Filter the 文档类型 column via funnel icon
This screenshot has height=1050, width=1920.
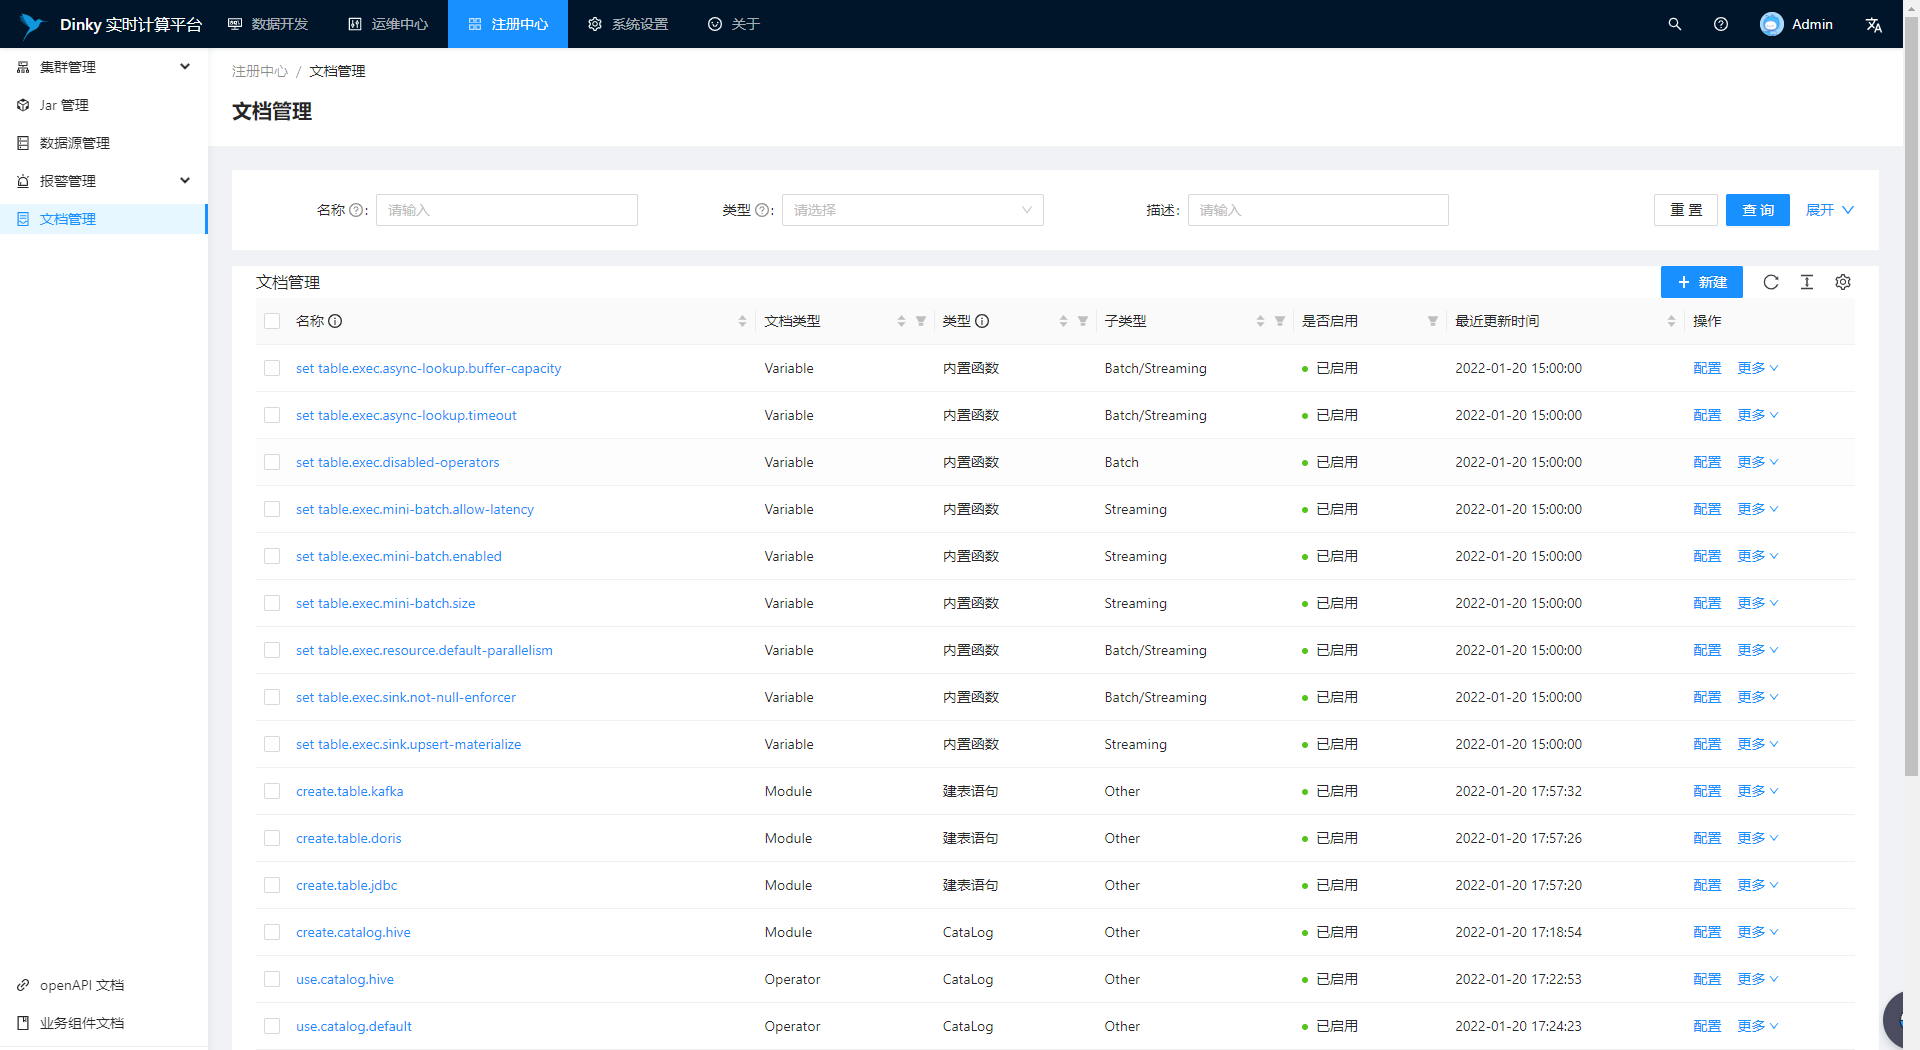click(x=921, y=321)
